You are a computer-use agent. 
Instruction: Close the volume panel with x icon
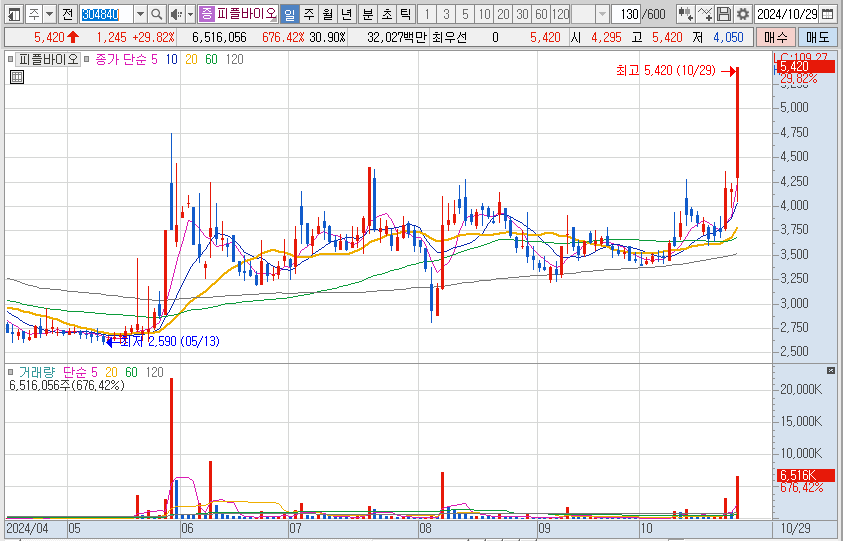[x=831, y=371]
